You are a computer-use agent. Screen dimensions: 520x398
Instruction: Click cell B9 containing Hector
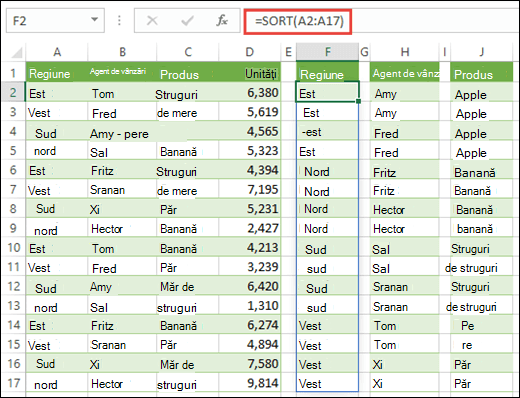(122, 228)
